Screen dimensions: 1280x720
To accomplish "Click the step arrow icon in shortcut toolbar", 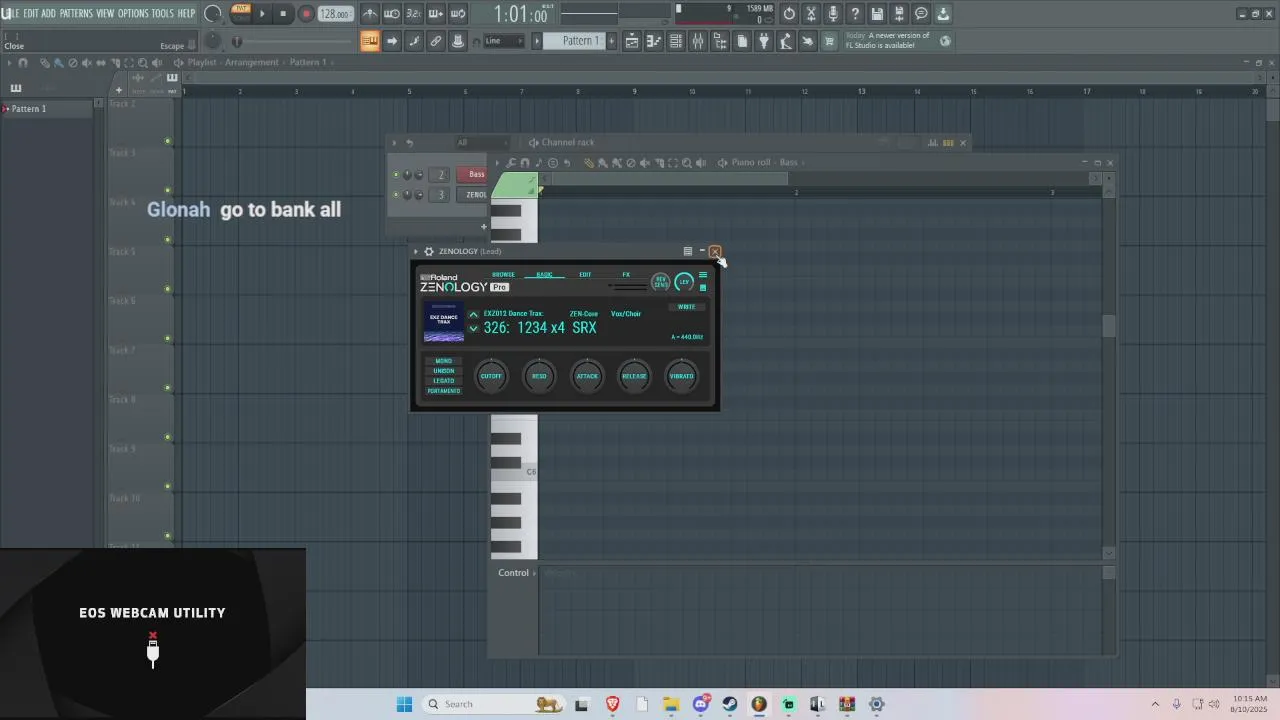I will tap(392, 41).
